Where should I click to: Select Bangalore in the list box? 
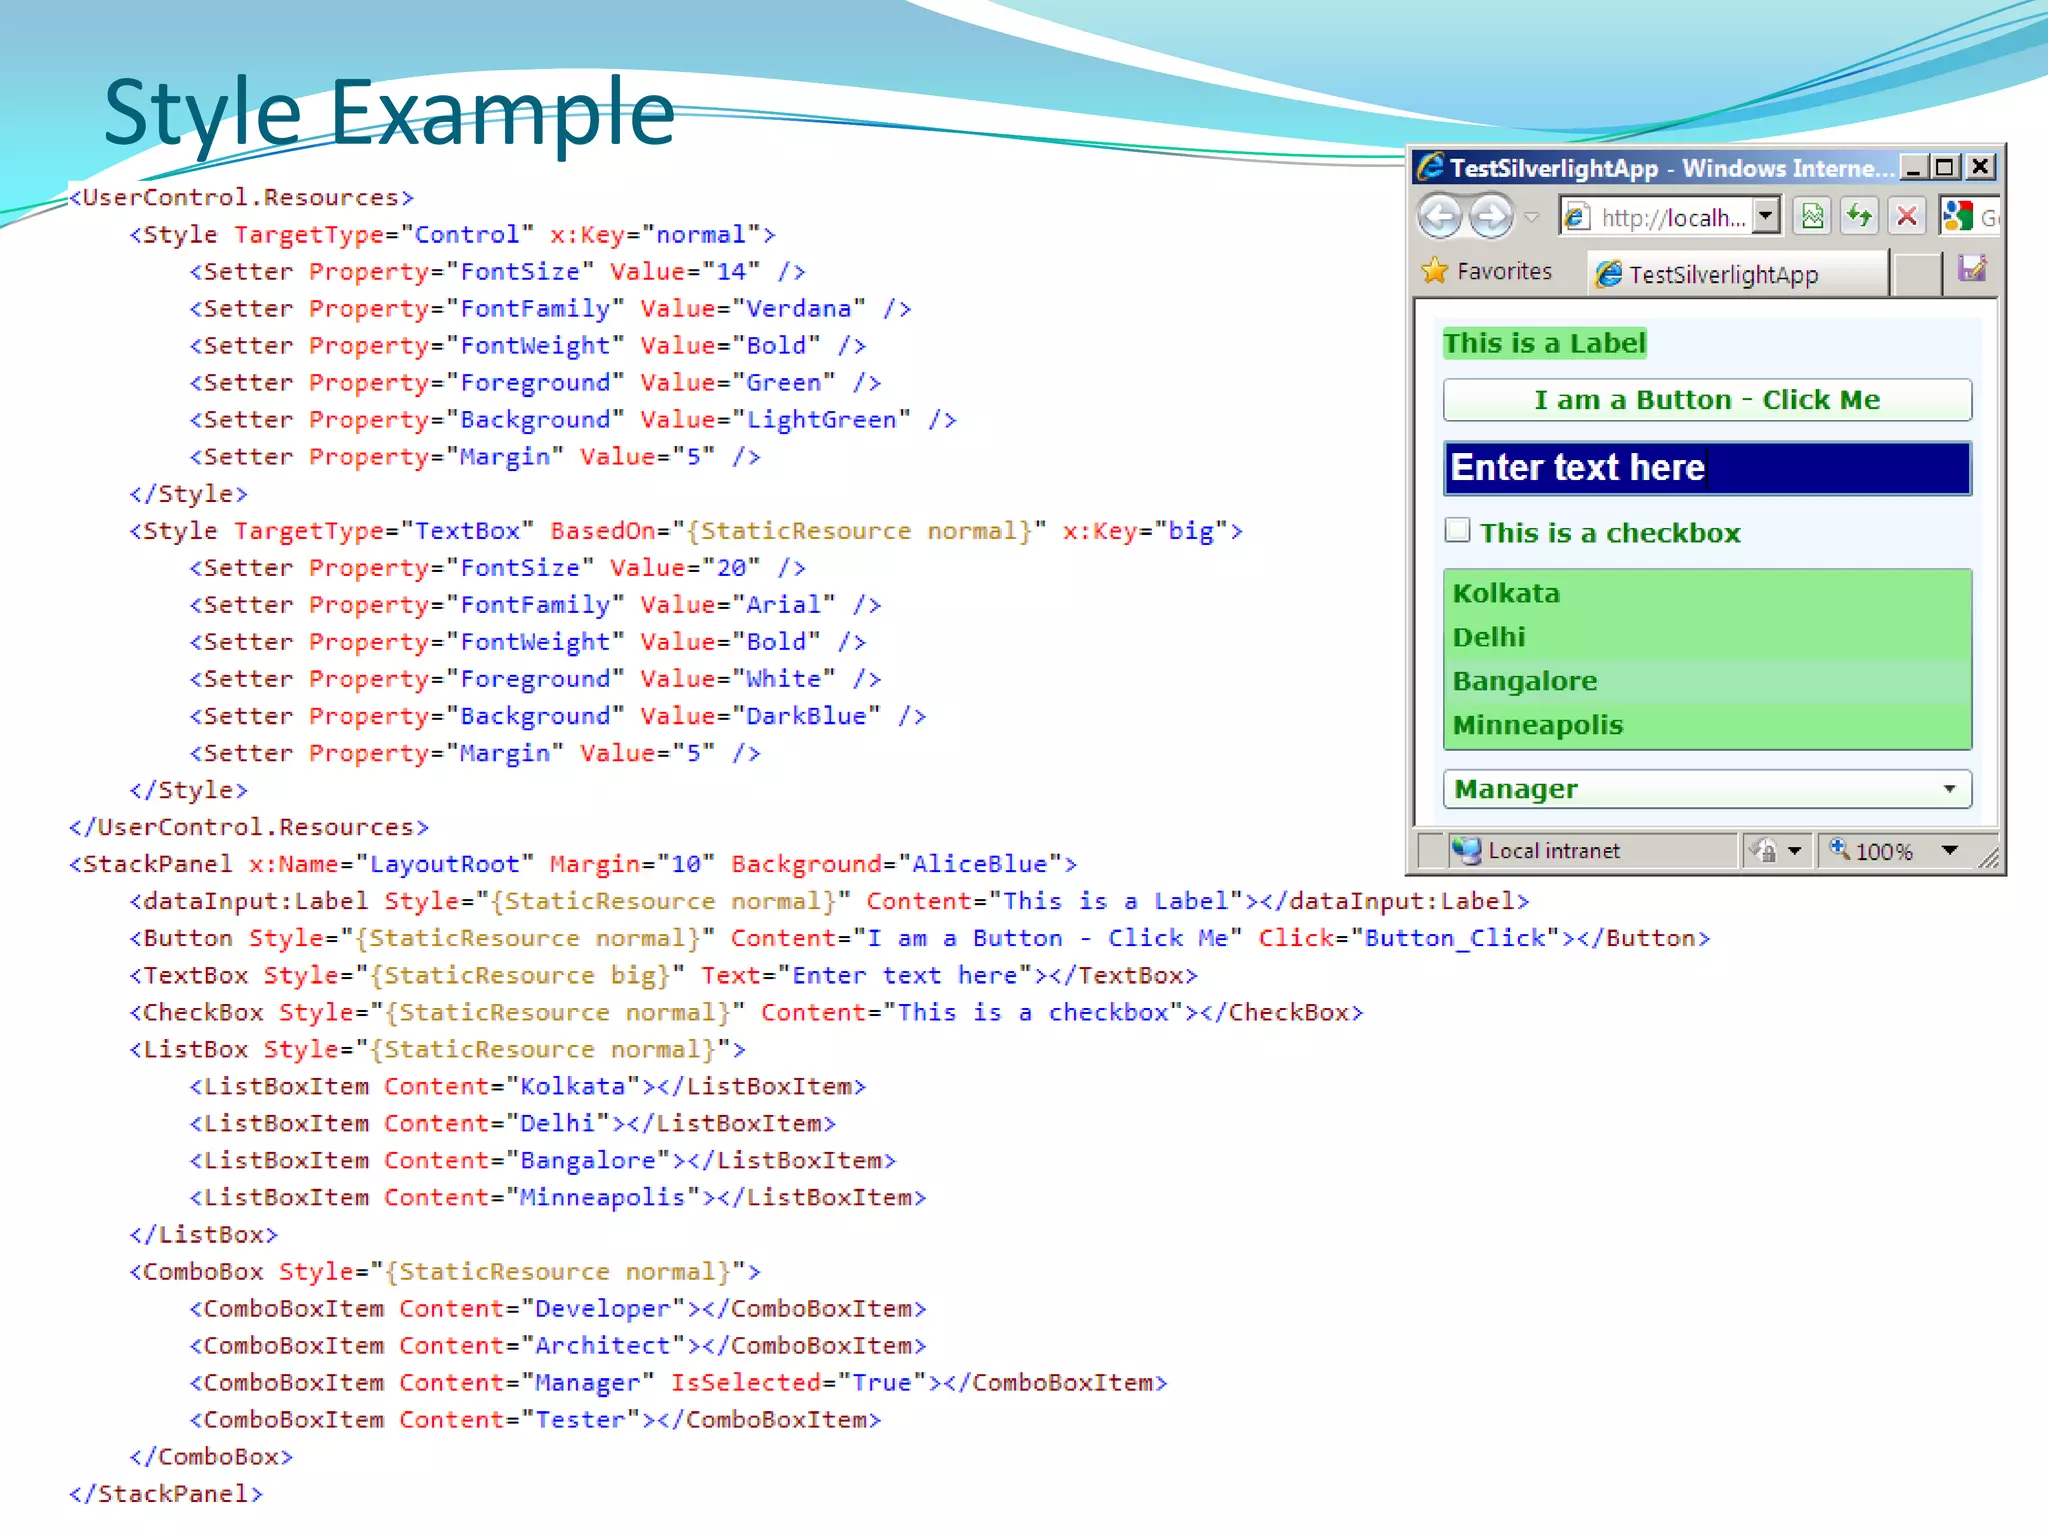[1525, 681]
